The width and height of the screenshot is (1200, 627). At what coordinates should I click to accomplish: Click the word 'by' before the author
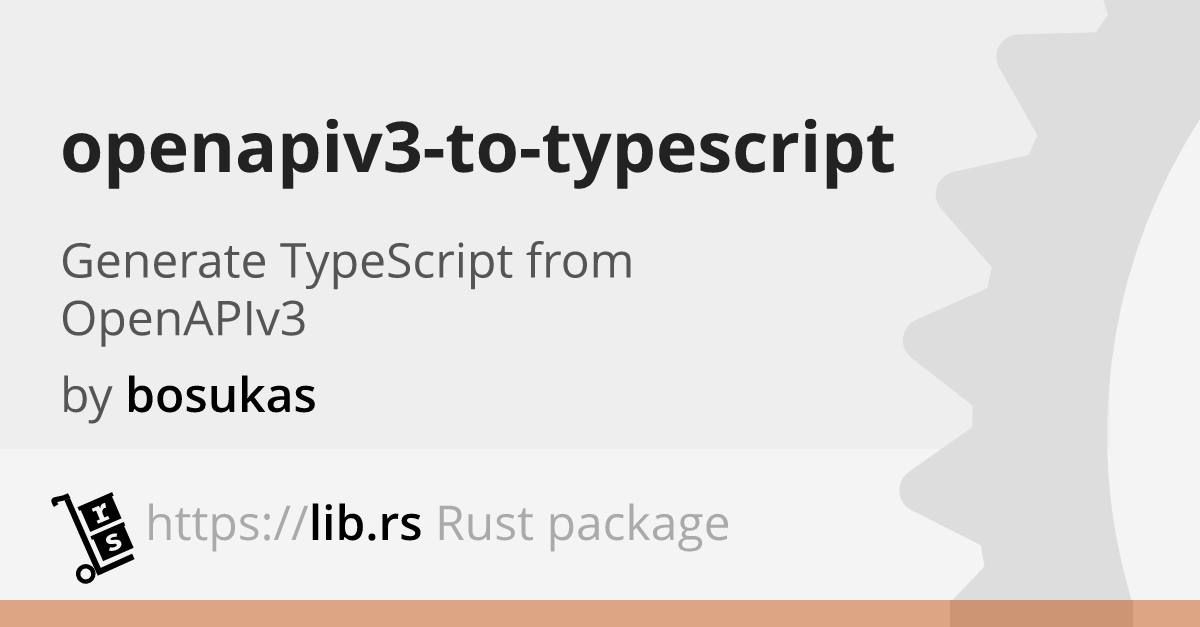pos(84,396)
